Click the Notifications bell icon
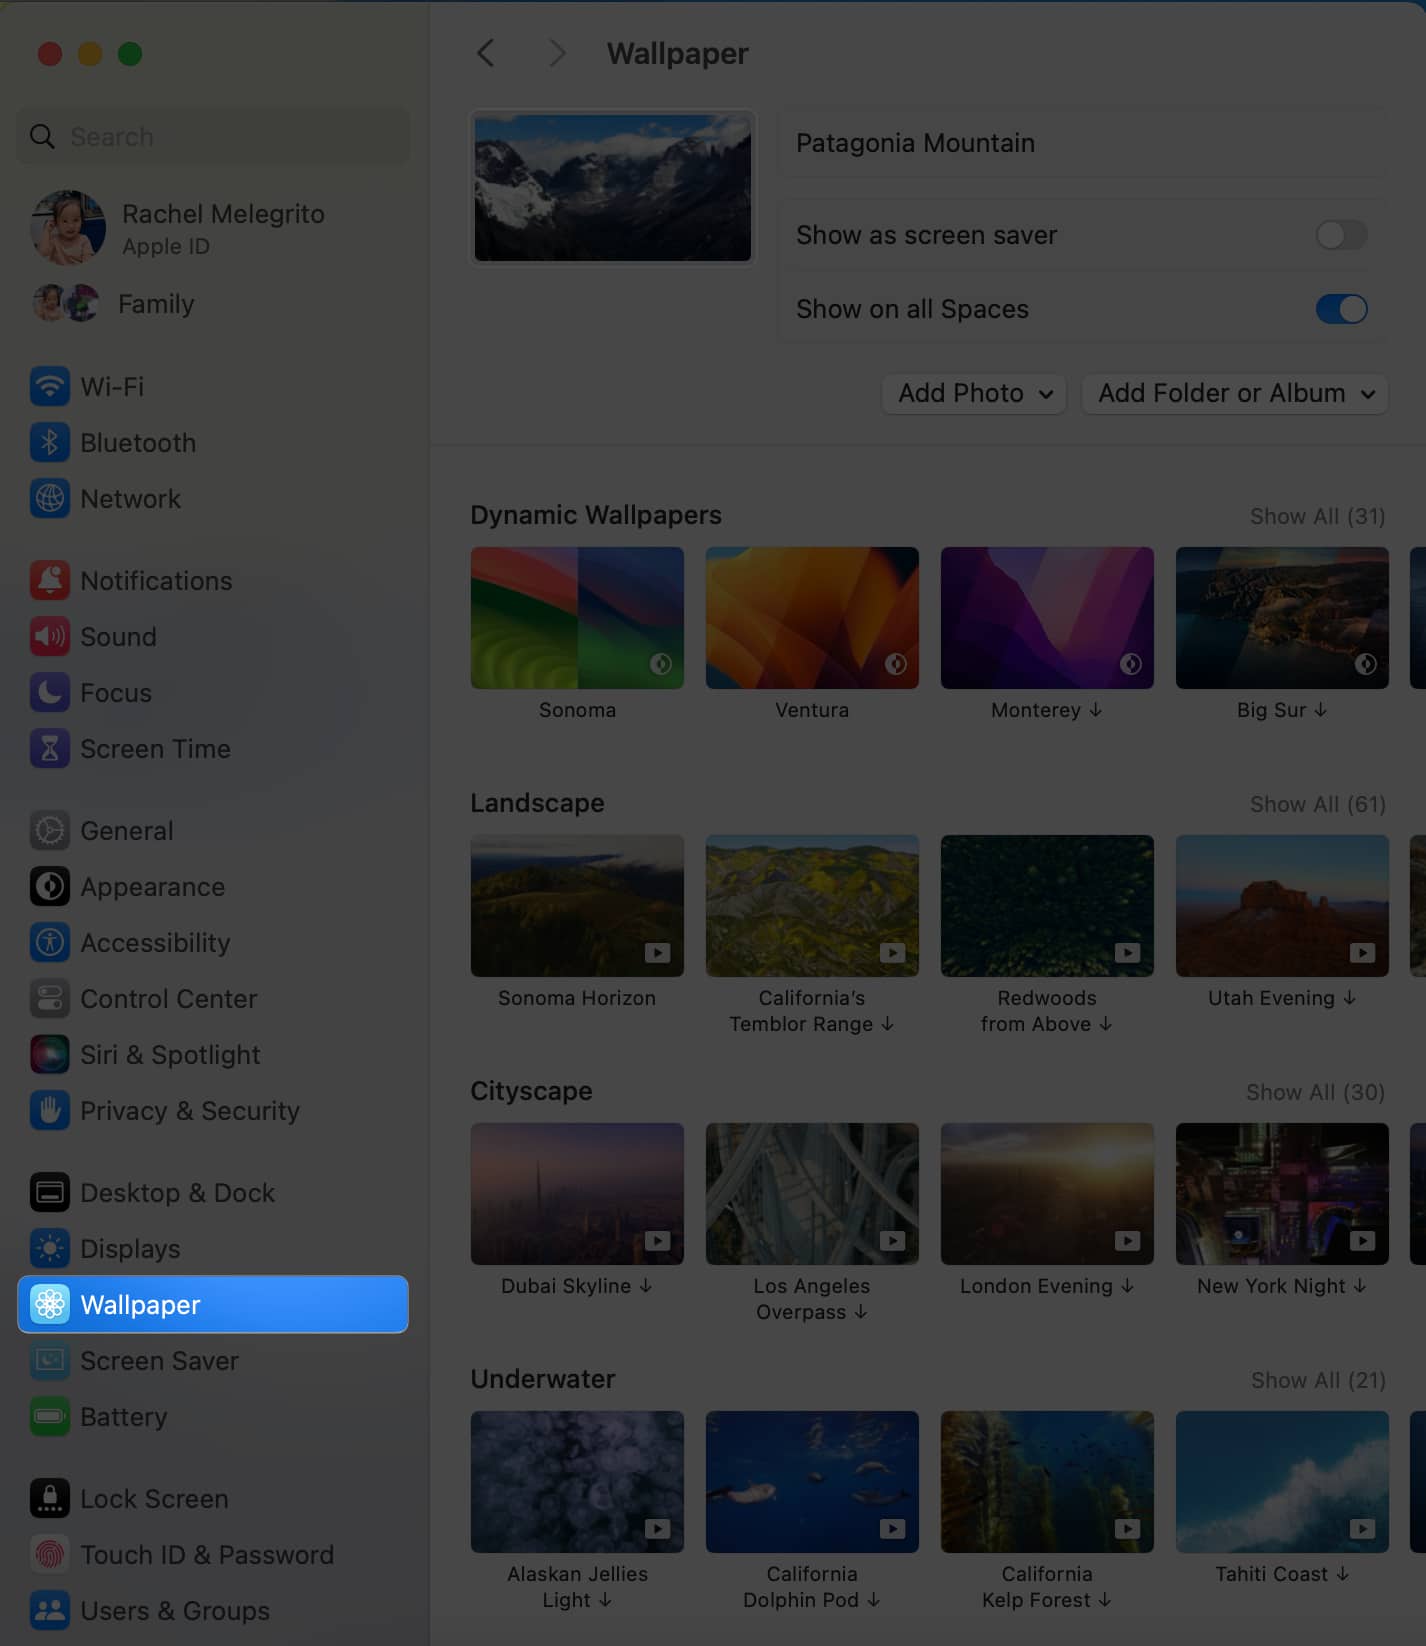 point(49,580)
